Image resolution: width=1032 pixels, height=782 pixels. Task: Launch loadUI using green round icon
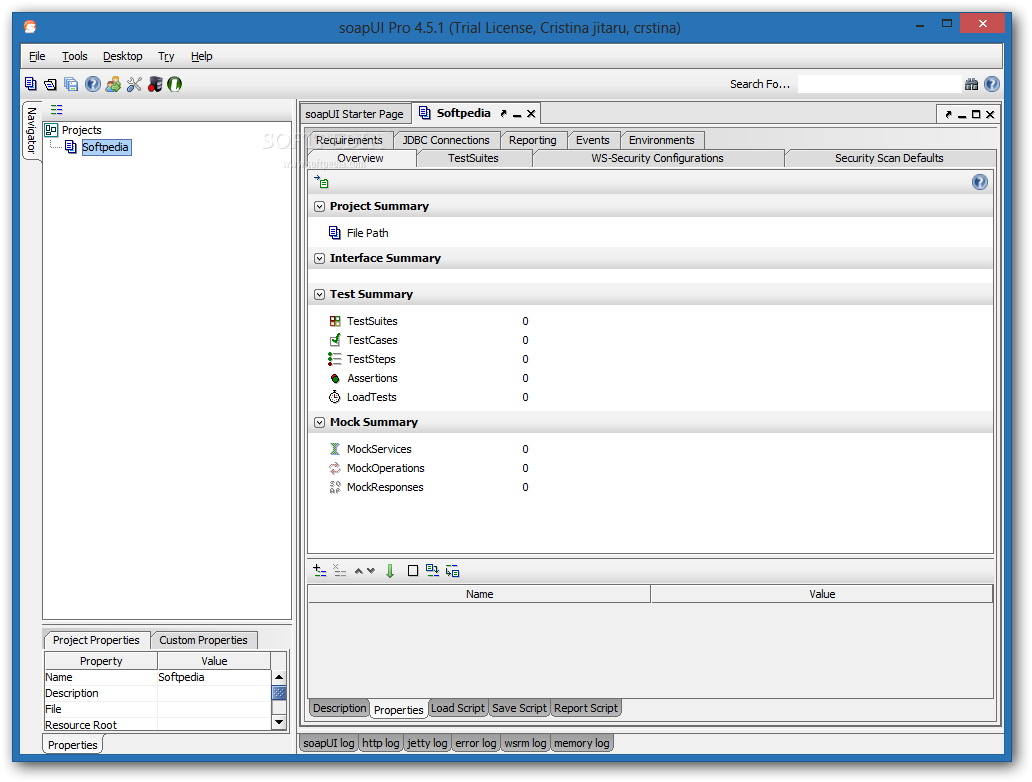click(174, 84)
